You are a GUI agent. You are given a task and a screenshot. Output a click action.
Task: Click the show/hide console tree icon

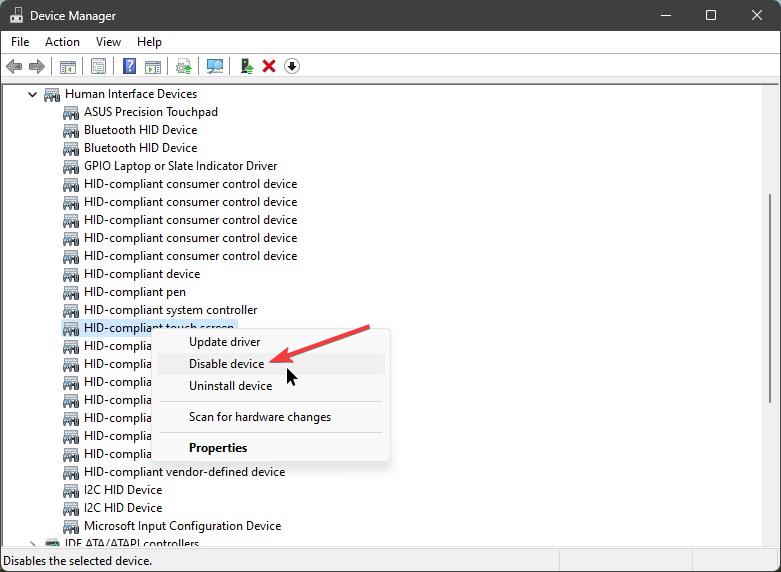(68, 66)
